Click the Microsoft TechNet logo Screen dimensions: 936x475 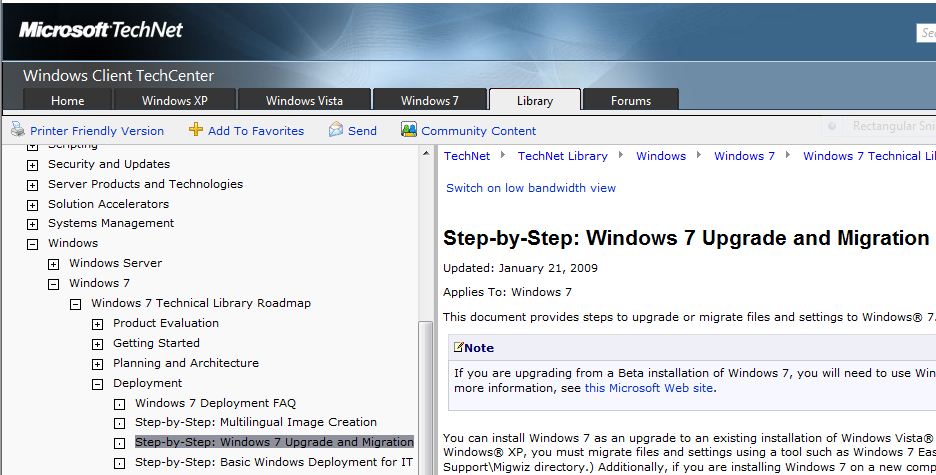pyautogui.click(x=100, y=30)
